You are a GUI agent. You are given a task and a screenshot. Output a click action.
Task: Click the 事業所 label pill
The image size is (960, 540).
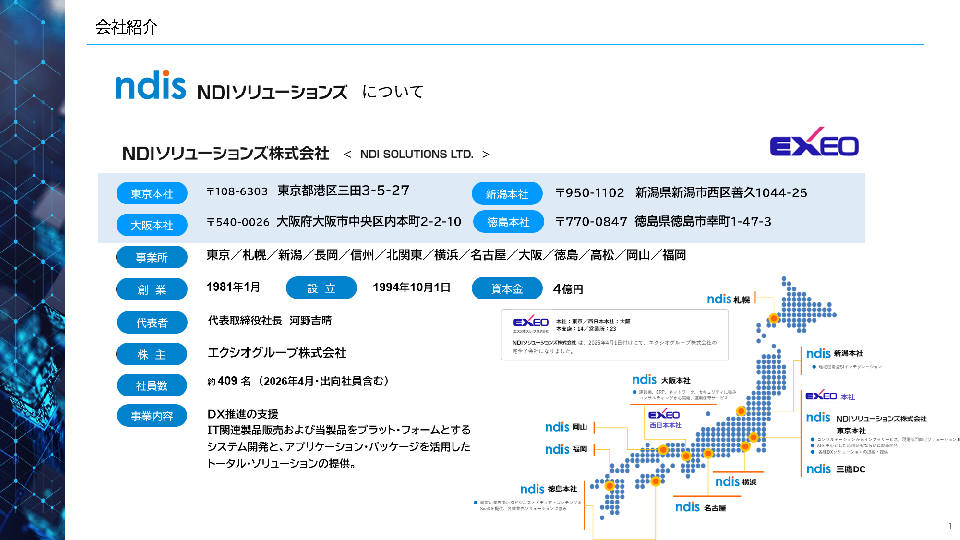(152, 257)
